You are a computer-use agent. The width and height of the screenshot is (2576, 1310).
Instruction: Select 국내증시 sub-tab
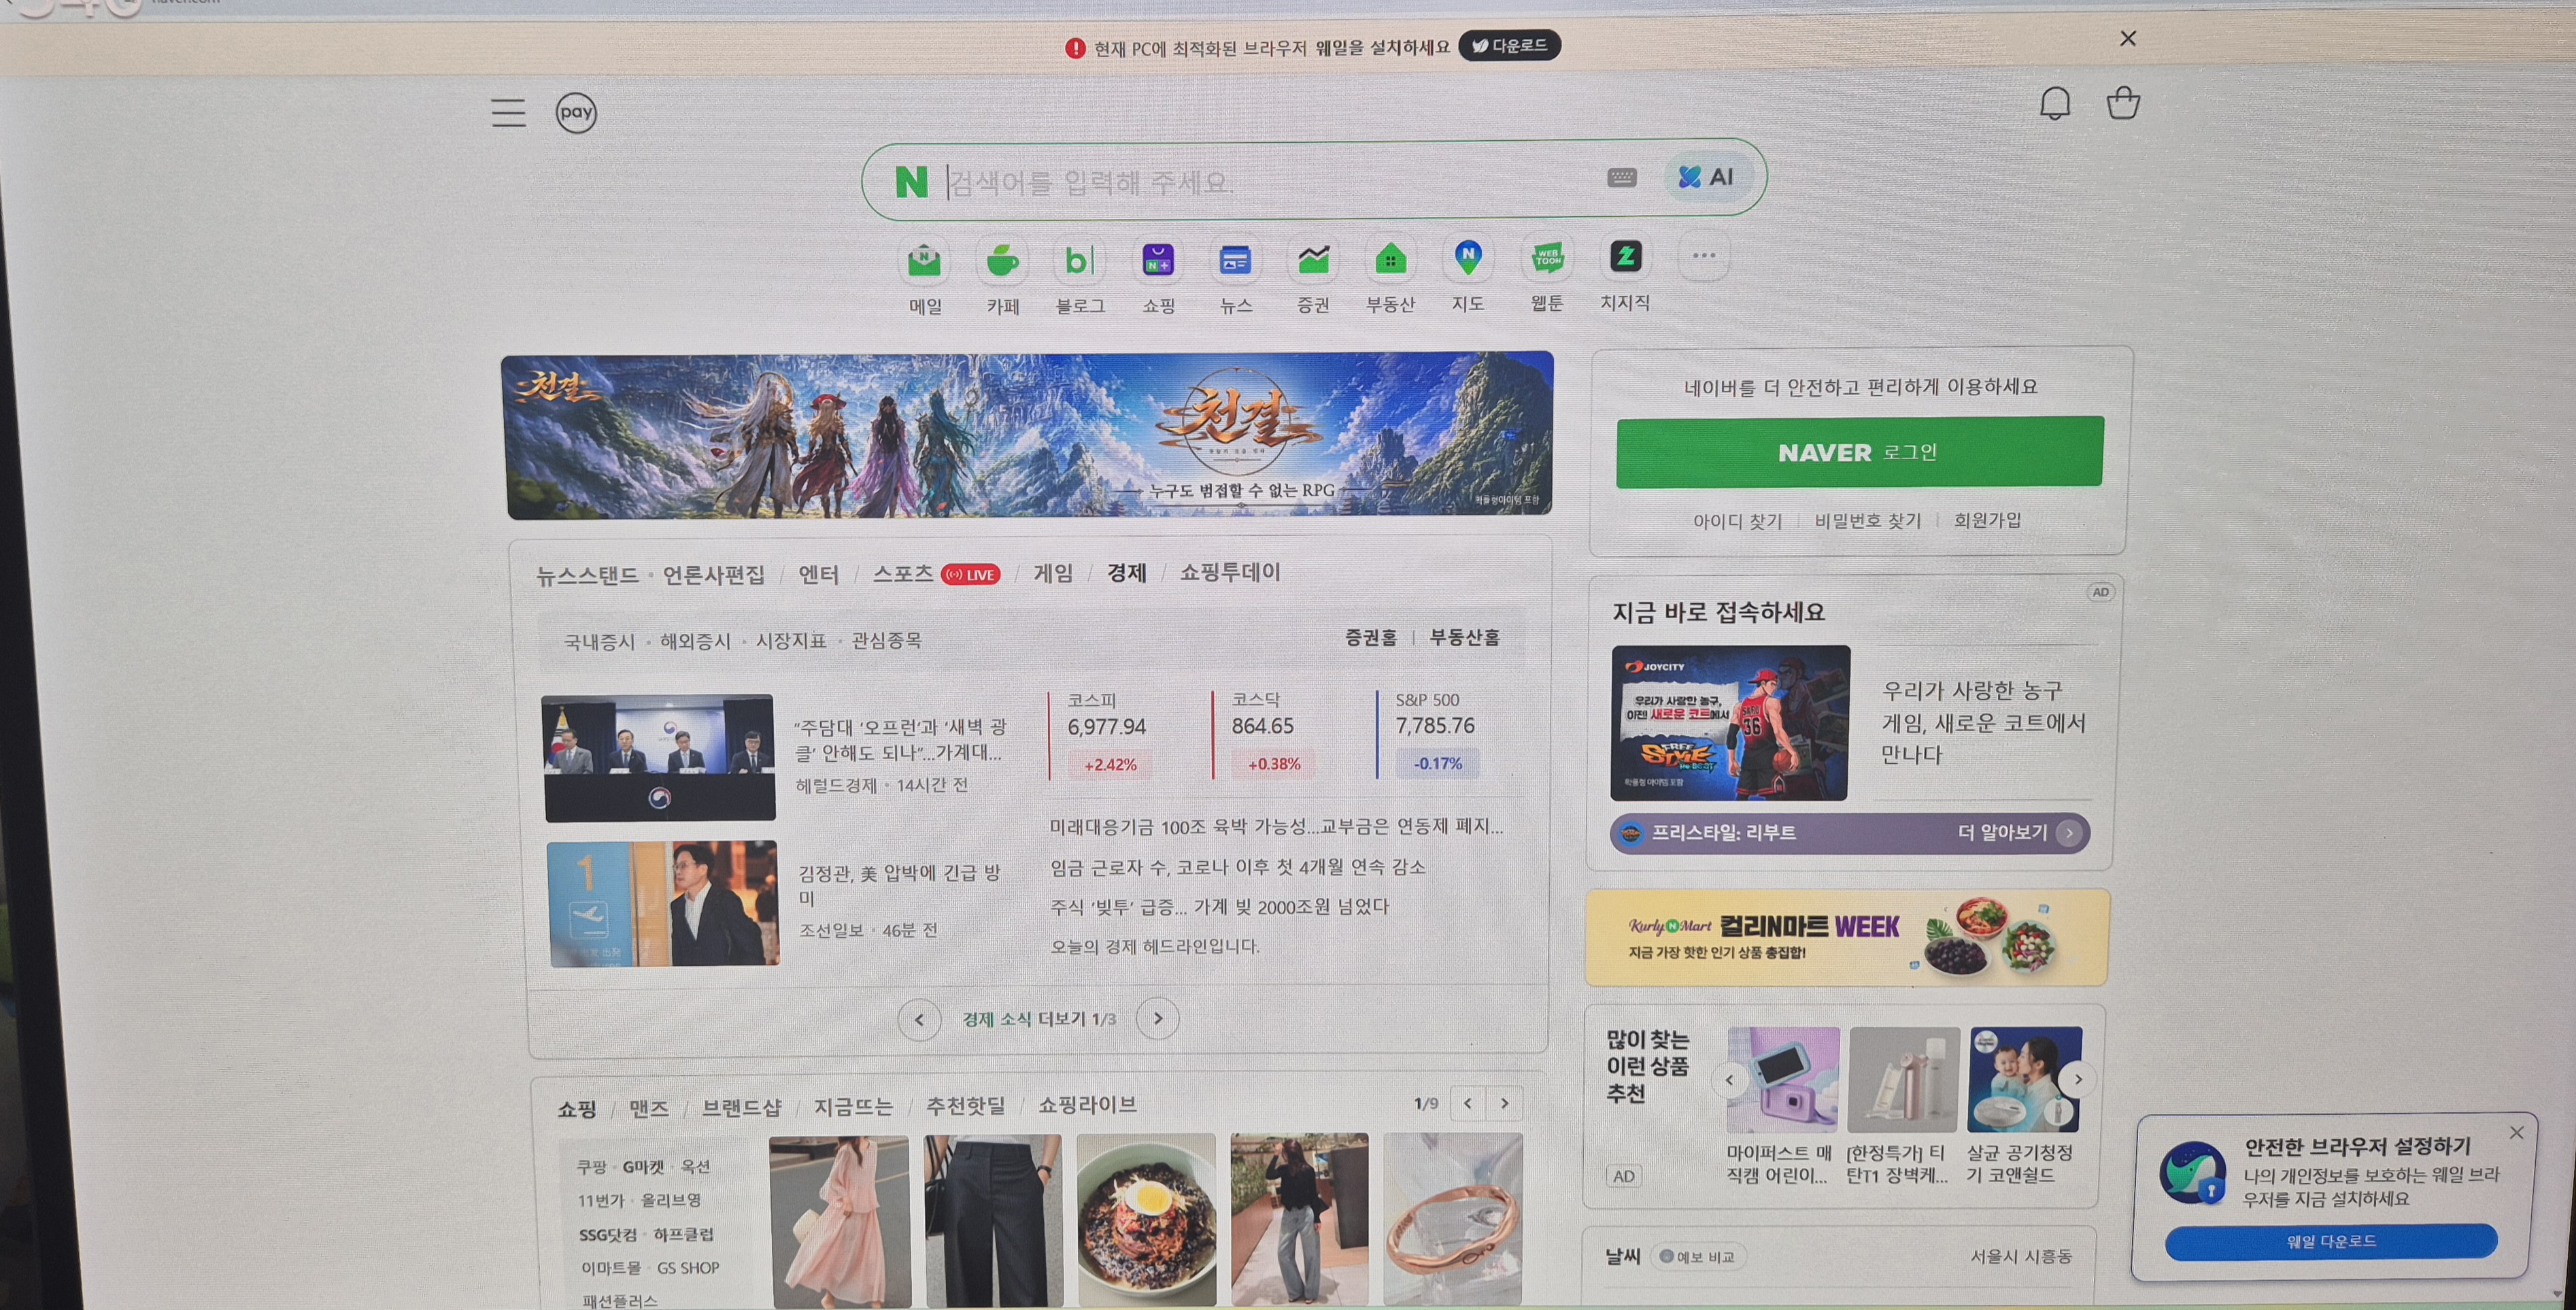click(x=599, y=642)
